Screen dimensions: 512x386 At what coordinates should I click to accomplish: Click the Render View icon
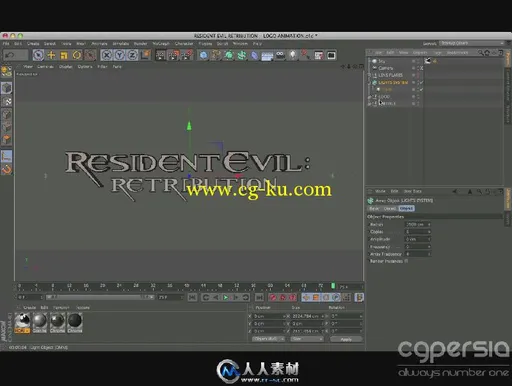(x=160, y=55)
